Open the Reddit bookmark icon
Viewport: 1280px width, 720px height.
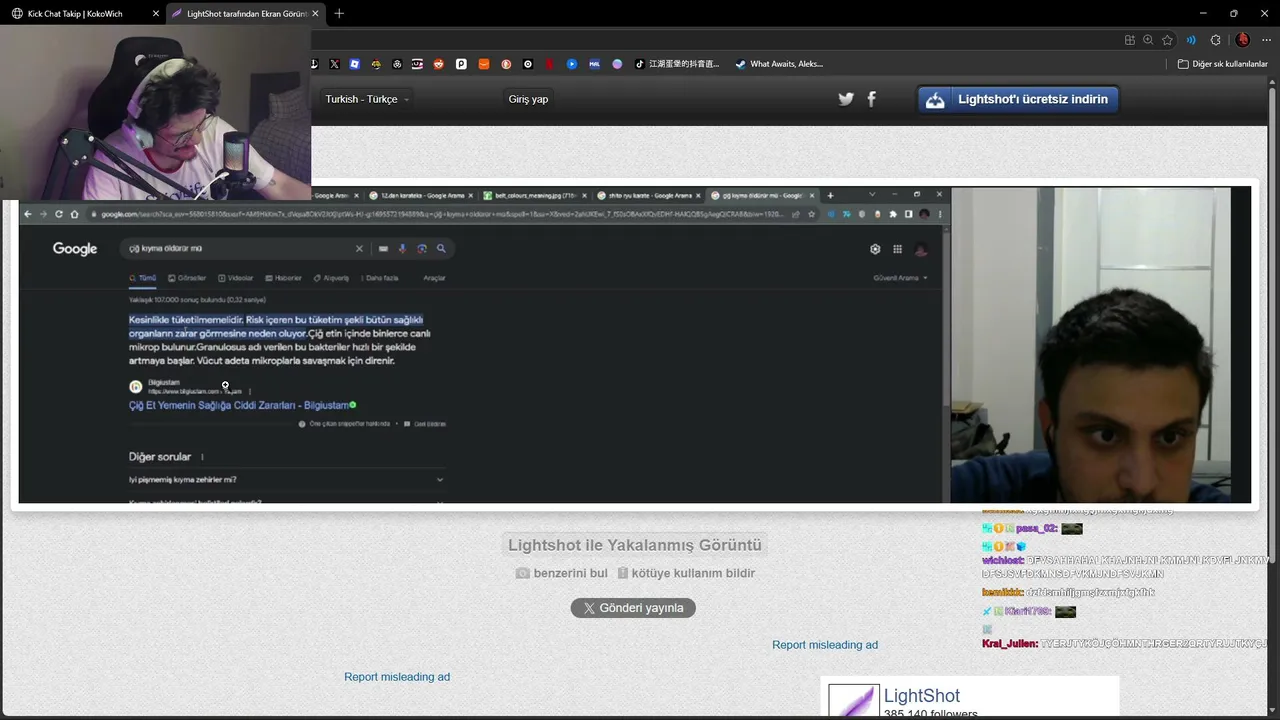439,64
